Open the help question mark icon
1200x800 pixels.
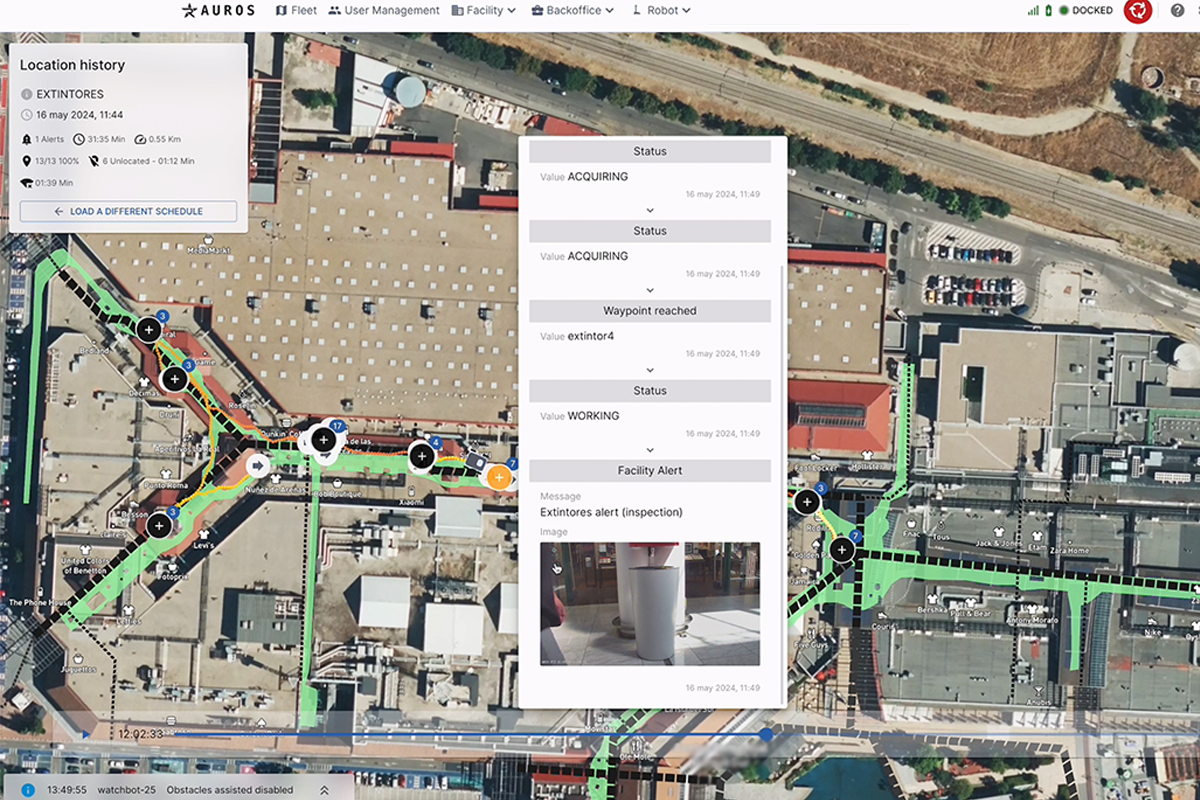1177,11
